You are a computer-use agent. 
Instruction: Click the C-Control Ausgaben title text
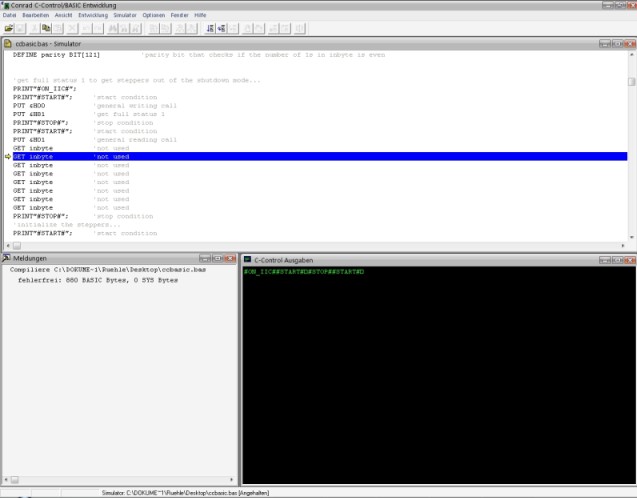coord(284,260)
